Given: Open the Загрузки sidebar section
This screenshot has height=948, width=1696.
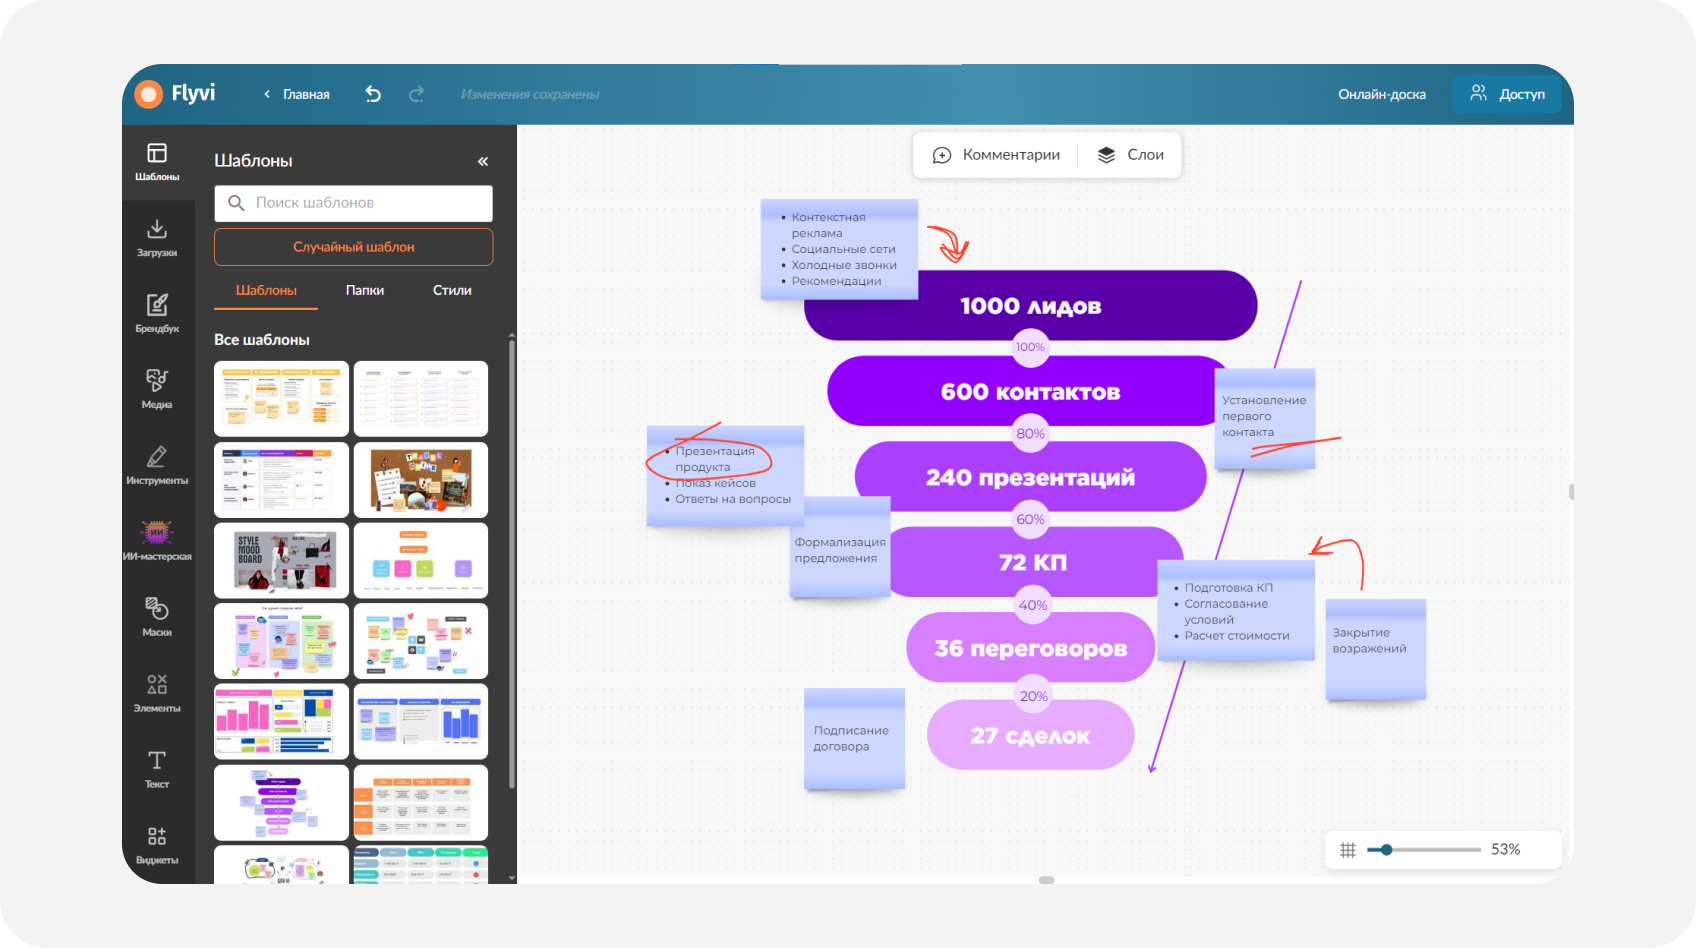Looking at the screenshot, I should (157, 238).
